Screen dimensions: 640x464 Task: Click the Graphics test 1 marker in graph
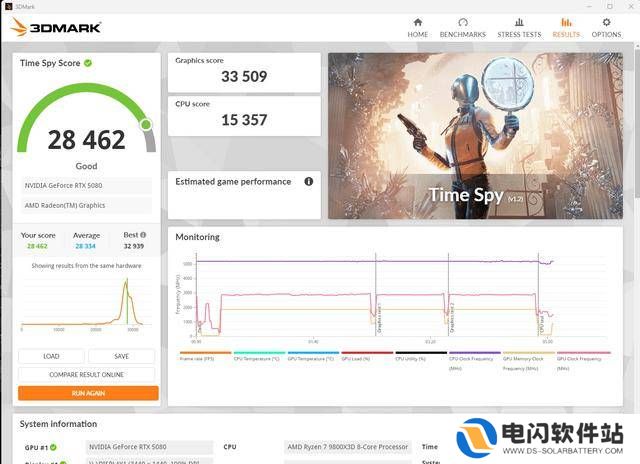(380, 317)
